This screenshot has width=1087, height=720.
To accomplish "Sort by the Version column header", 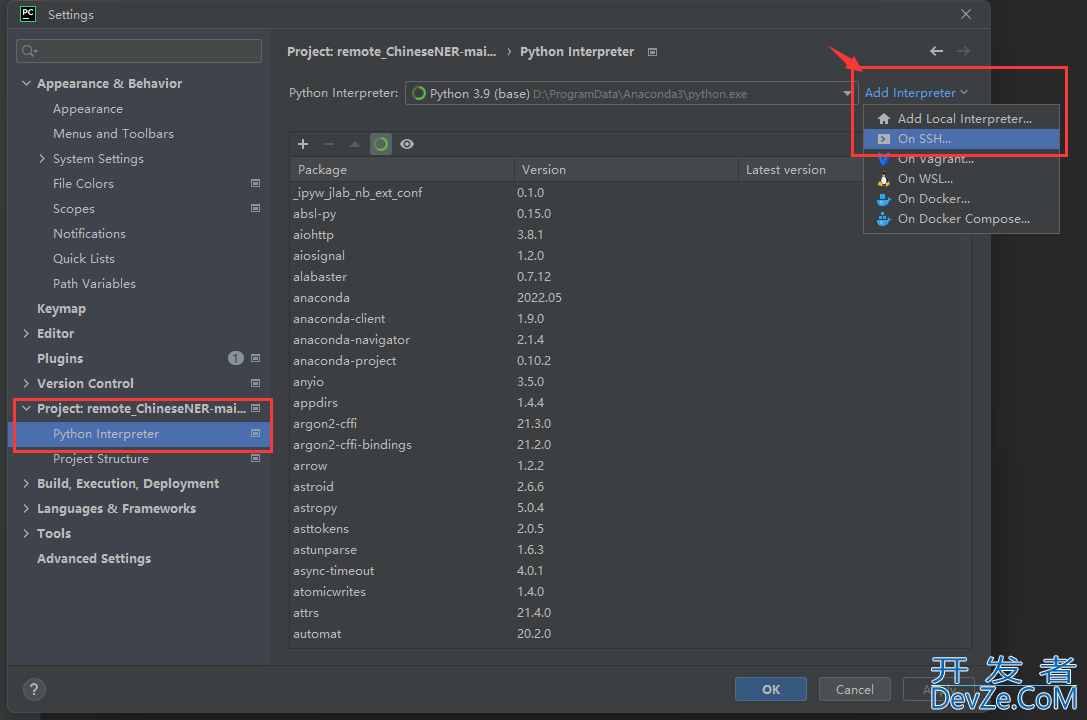I will [x=626, y=170].
